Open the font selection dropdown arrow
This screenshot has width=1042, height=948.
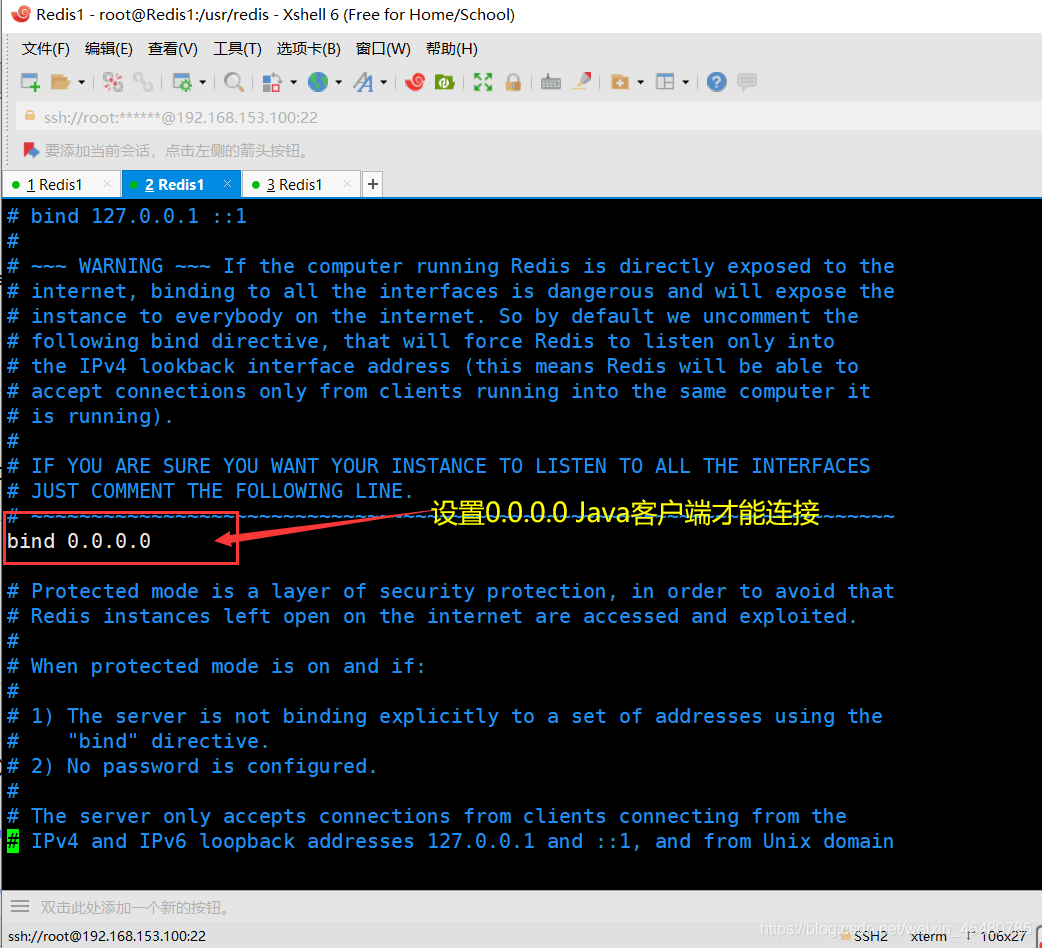pyautogui.click(x=384, y=81)
